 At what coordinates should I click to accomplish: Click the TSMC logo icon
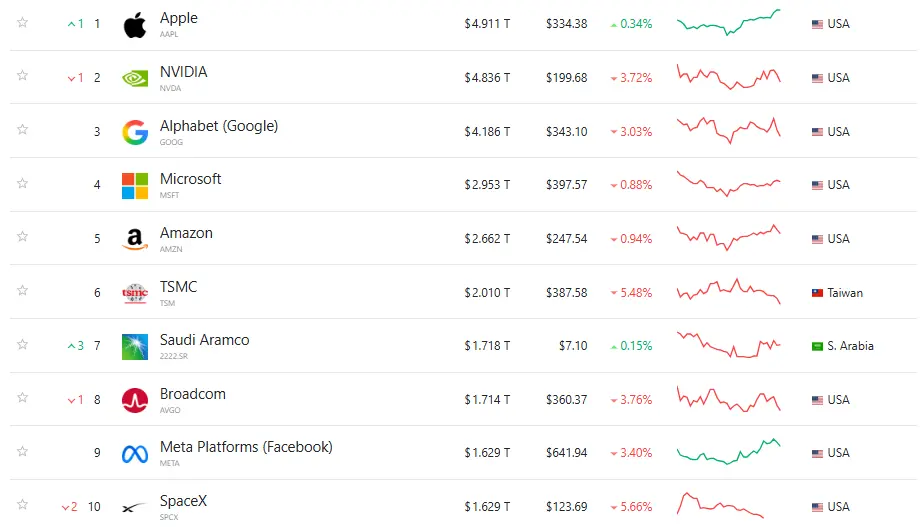point(135,292)
